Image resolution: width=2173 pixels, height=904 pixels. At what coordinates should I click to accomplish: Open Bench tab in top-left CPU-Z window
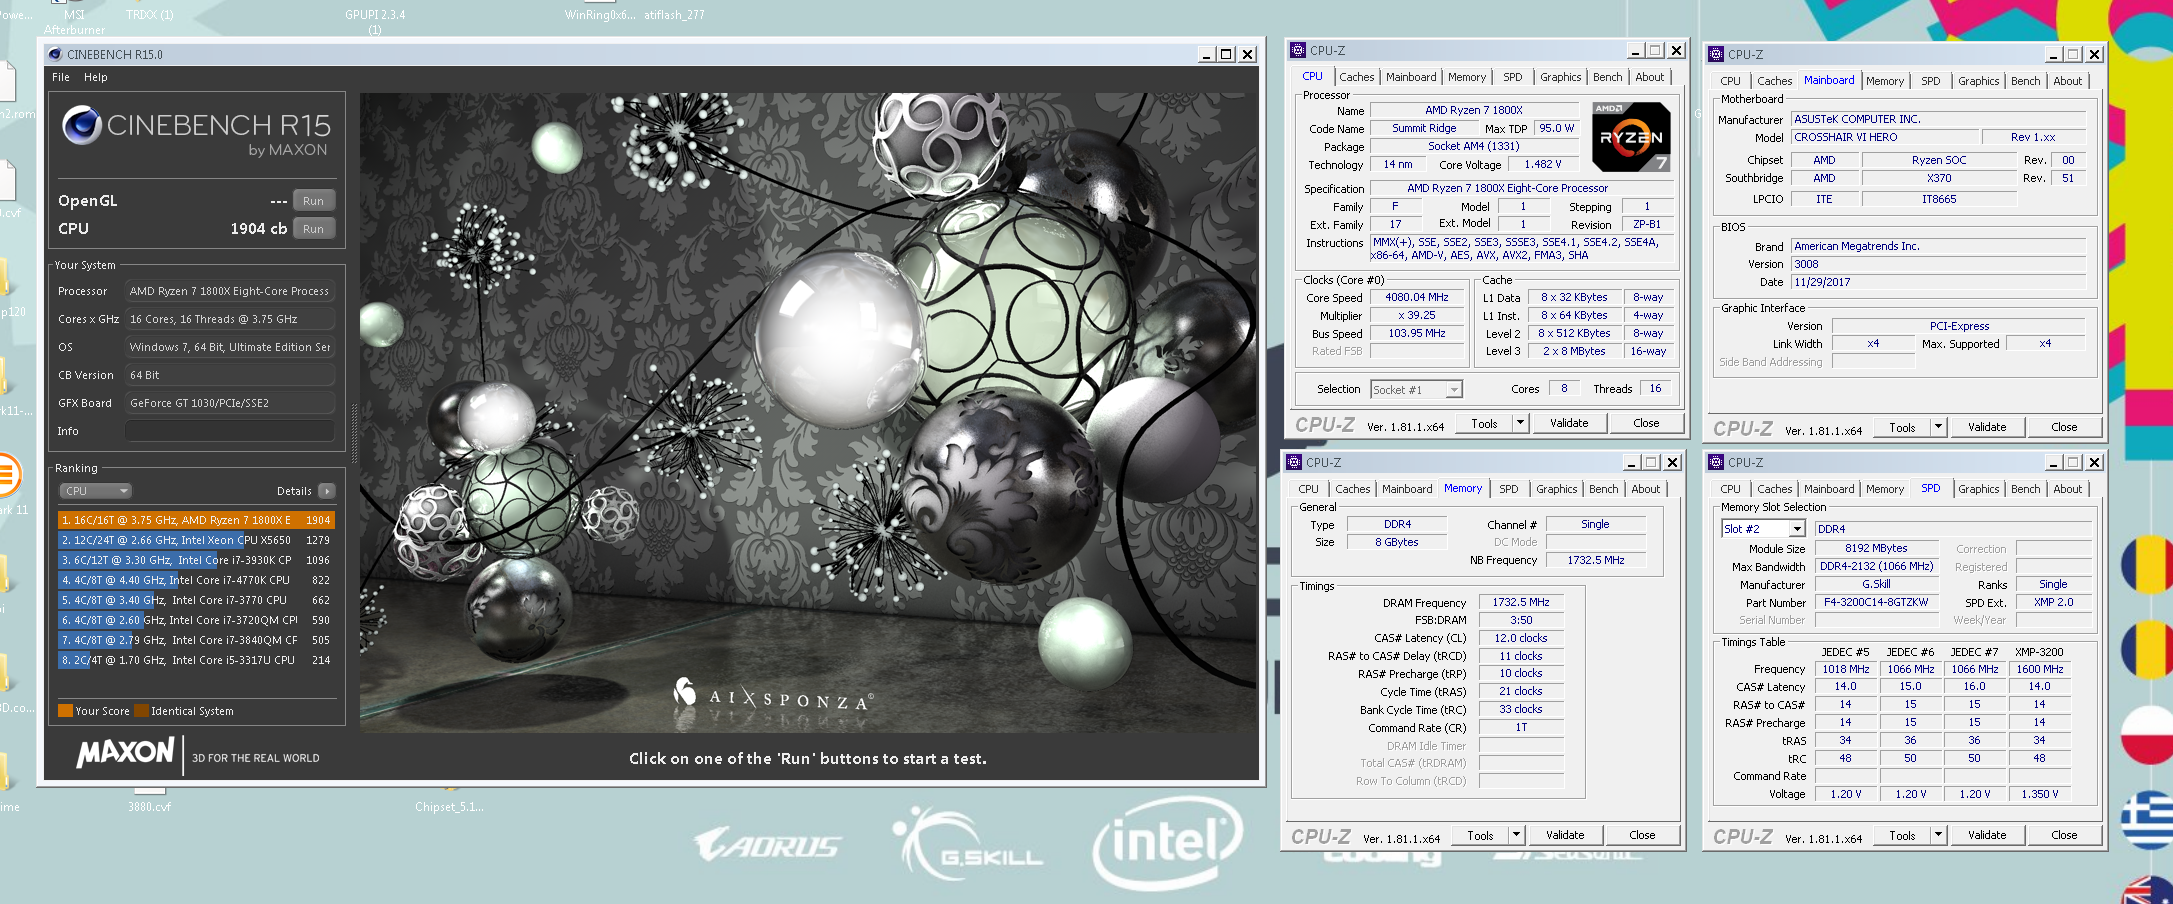[1607, 77]
